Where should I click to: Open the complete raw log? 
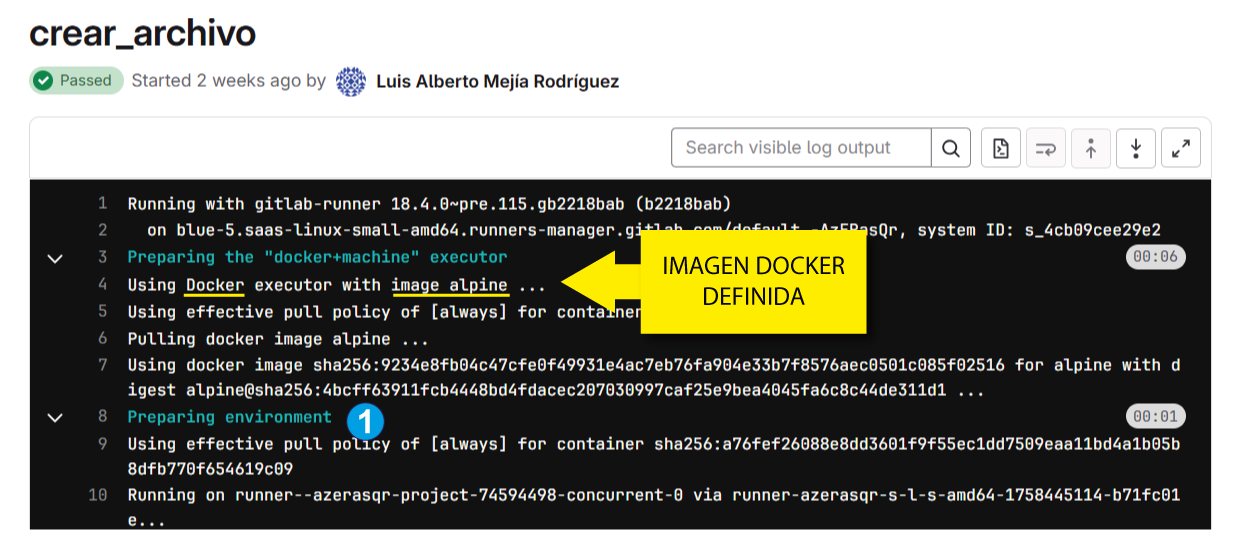(x=1000, y=148)
